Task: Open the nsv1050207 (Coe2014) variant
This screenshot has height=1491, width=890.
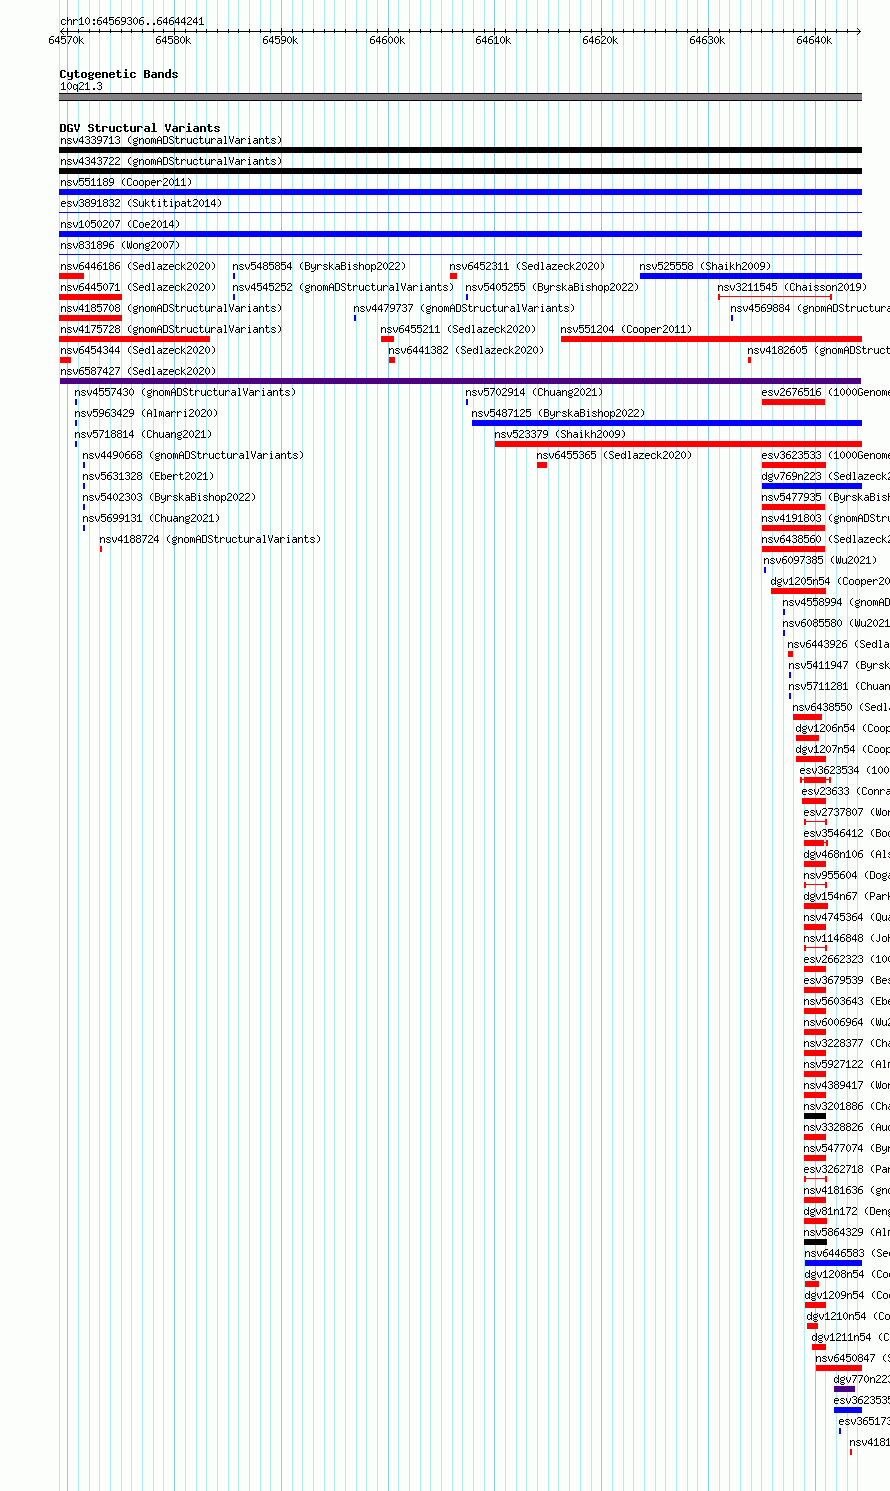Action: [120, 224]
